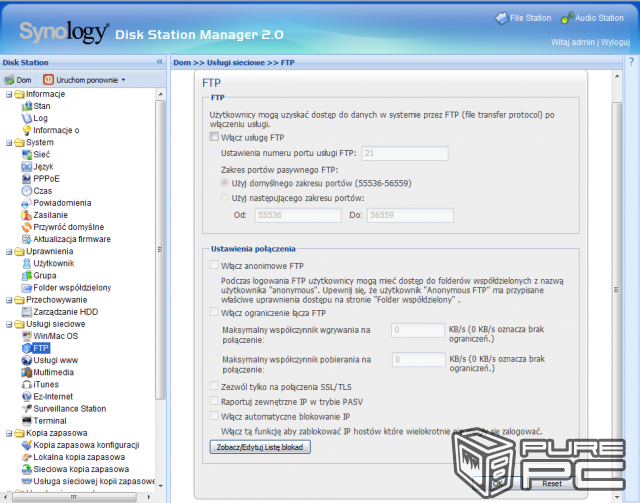
Task: Click the Dom home icon in toolbar
Action: point(9,80)
